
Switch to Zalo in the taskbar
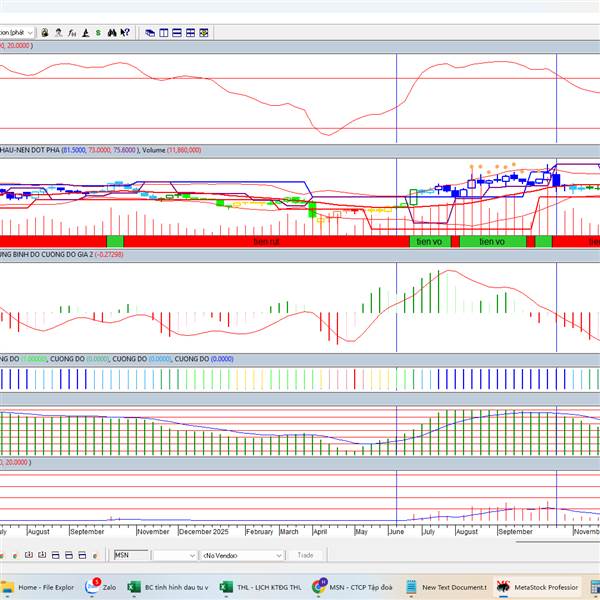(x=100, y=588)
